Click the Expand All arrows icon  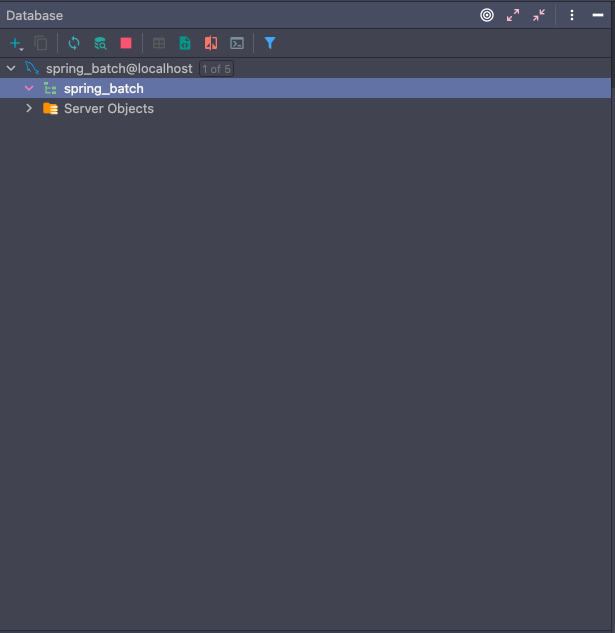coord(513,15)
